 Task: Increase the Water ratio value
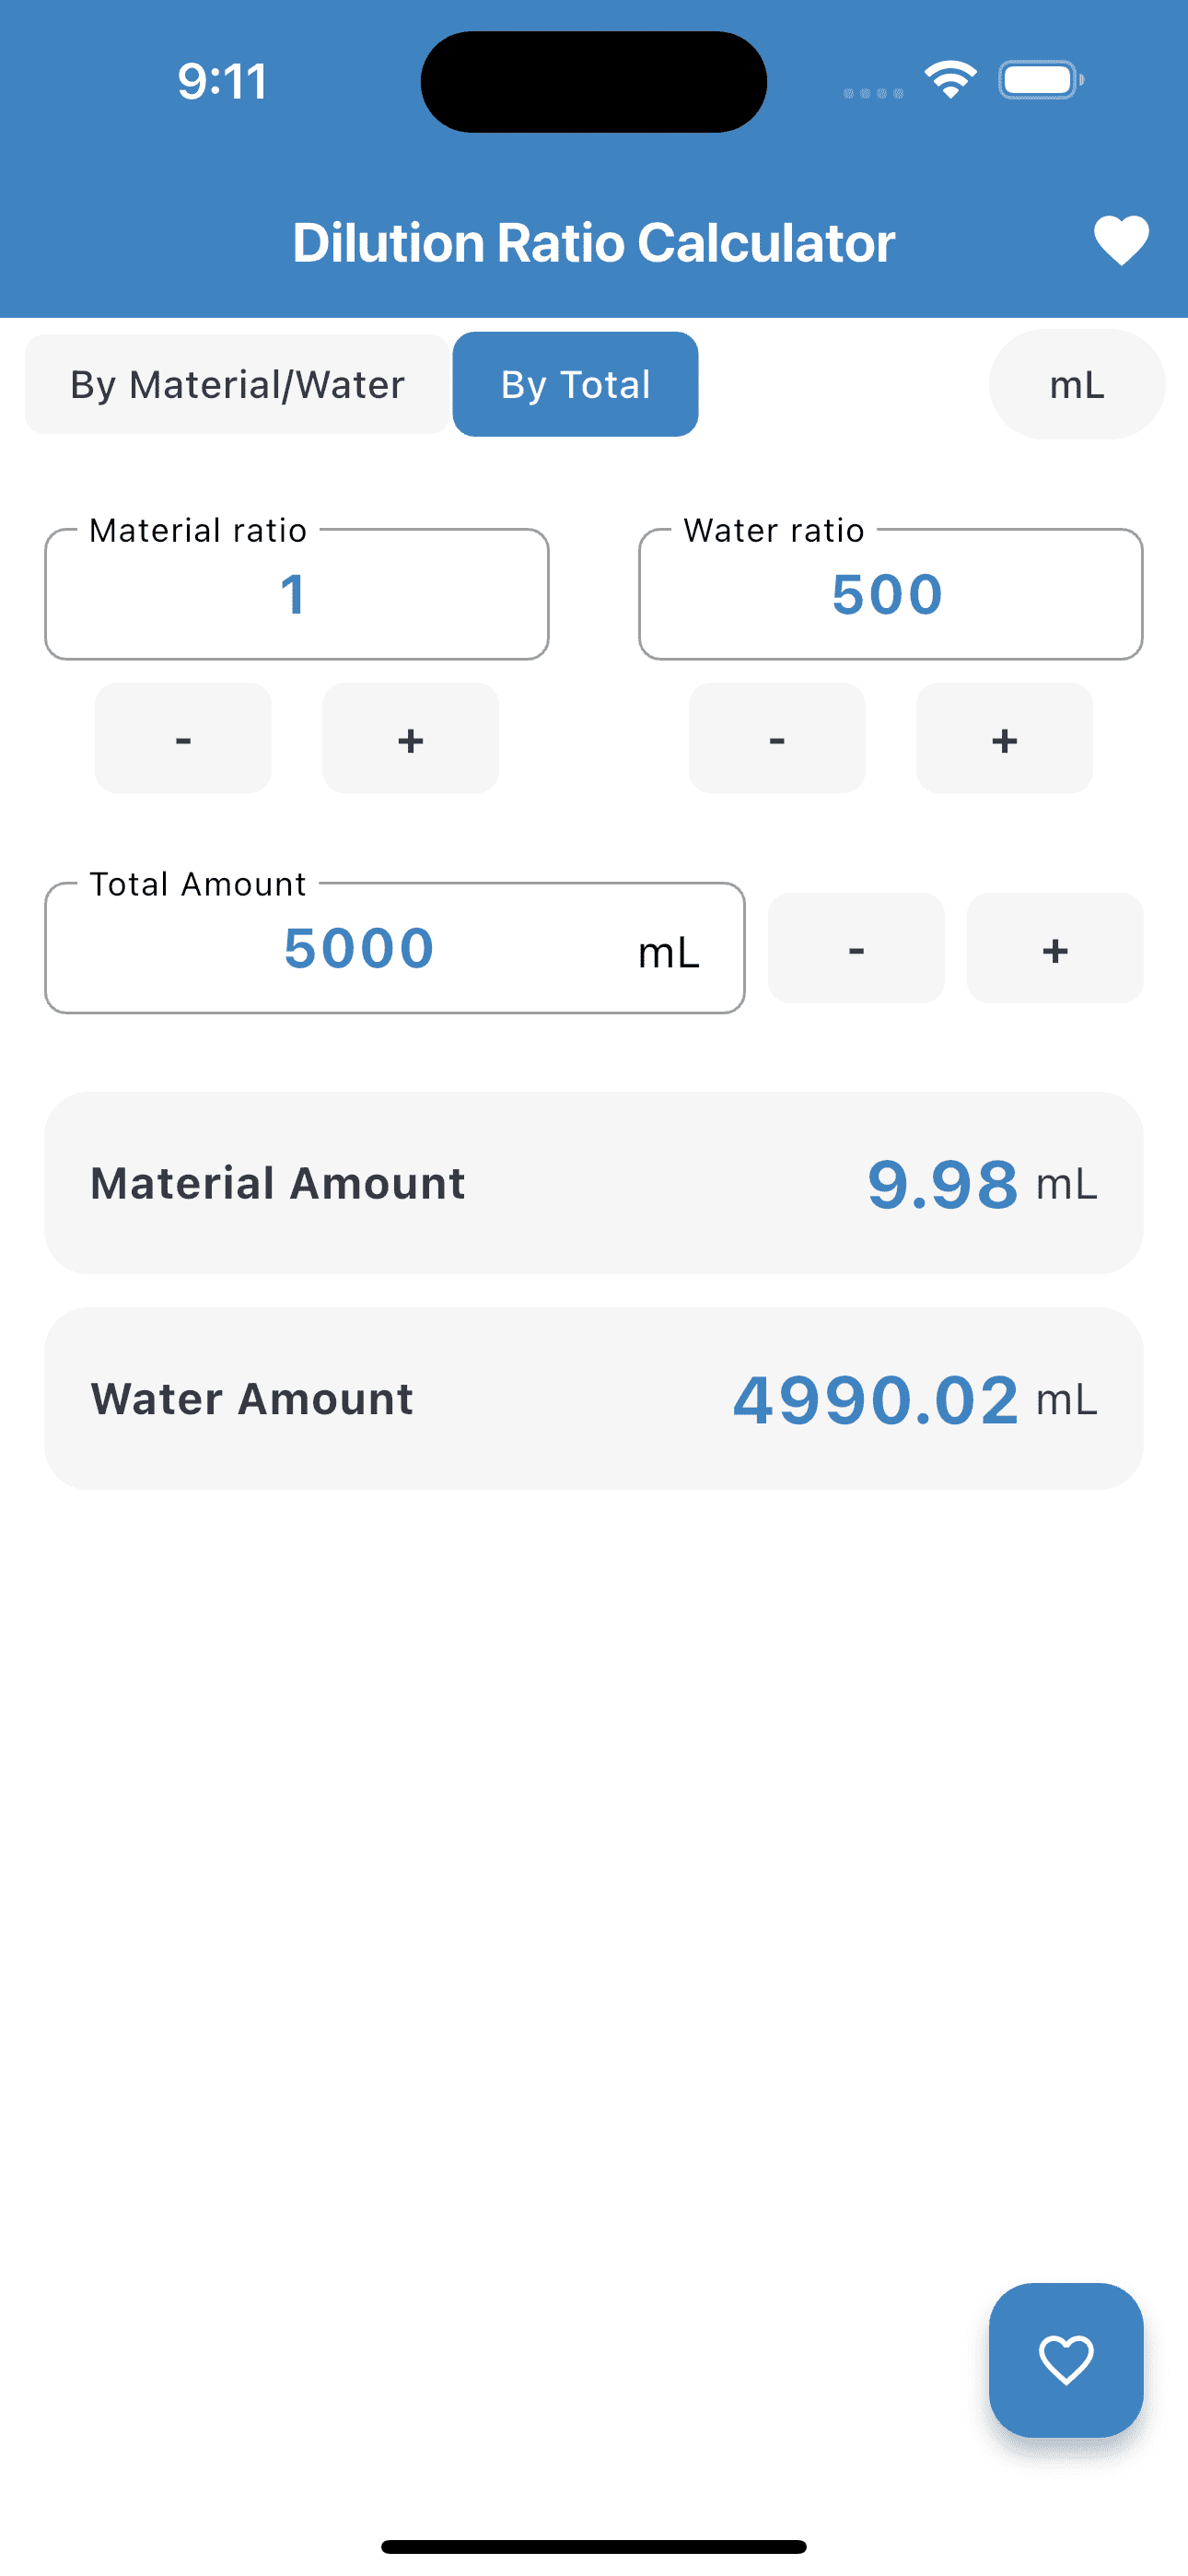[x=1004, y=738]
